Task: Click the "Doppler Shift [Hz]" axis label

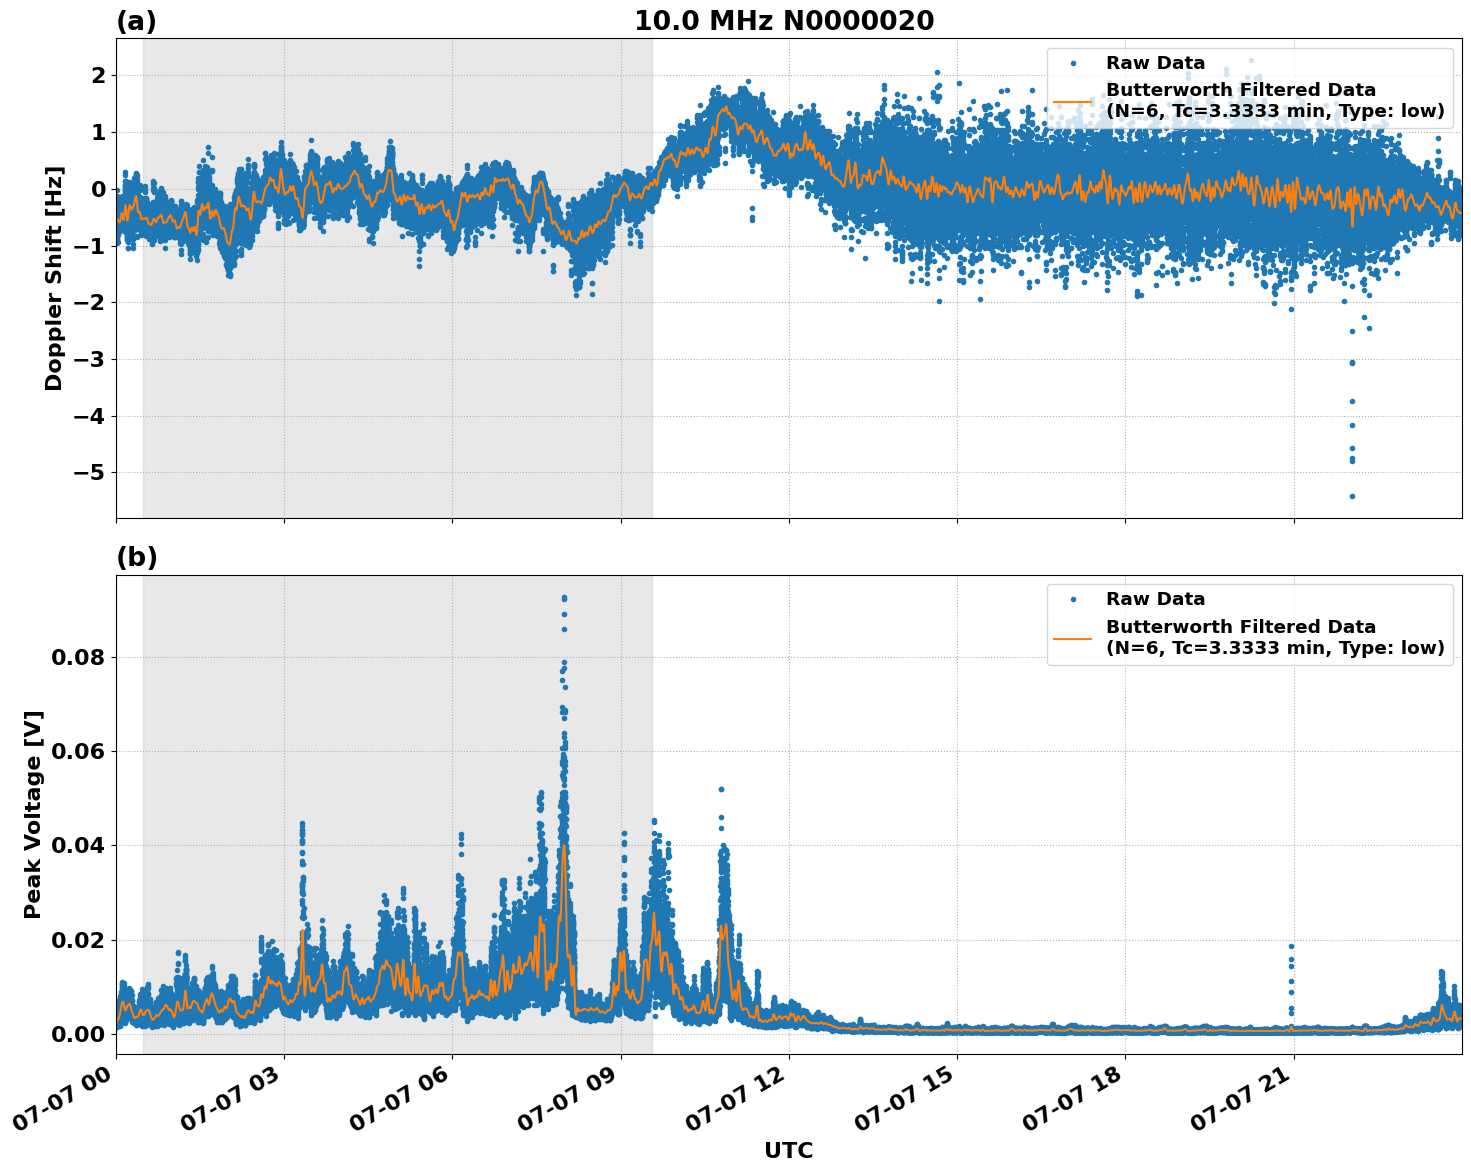Action: 54,278
